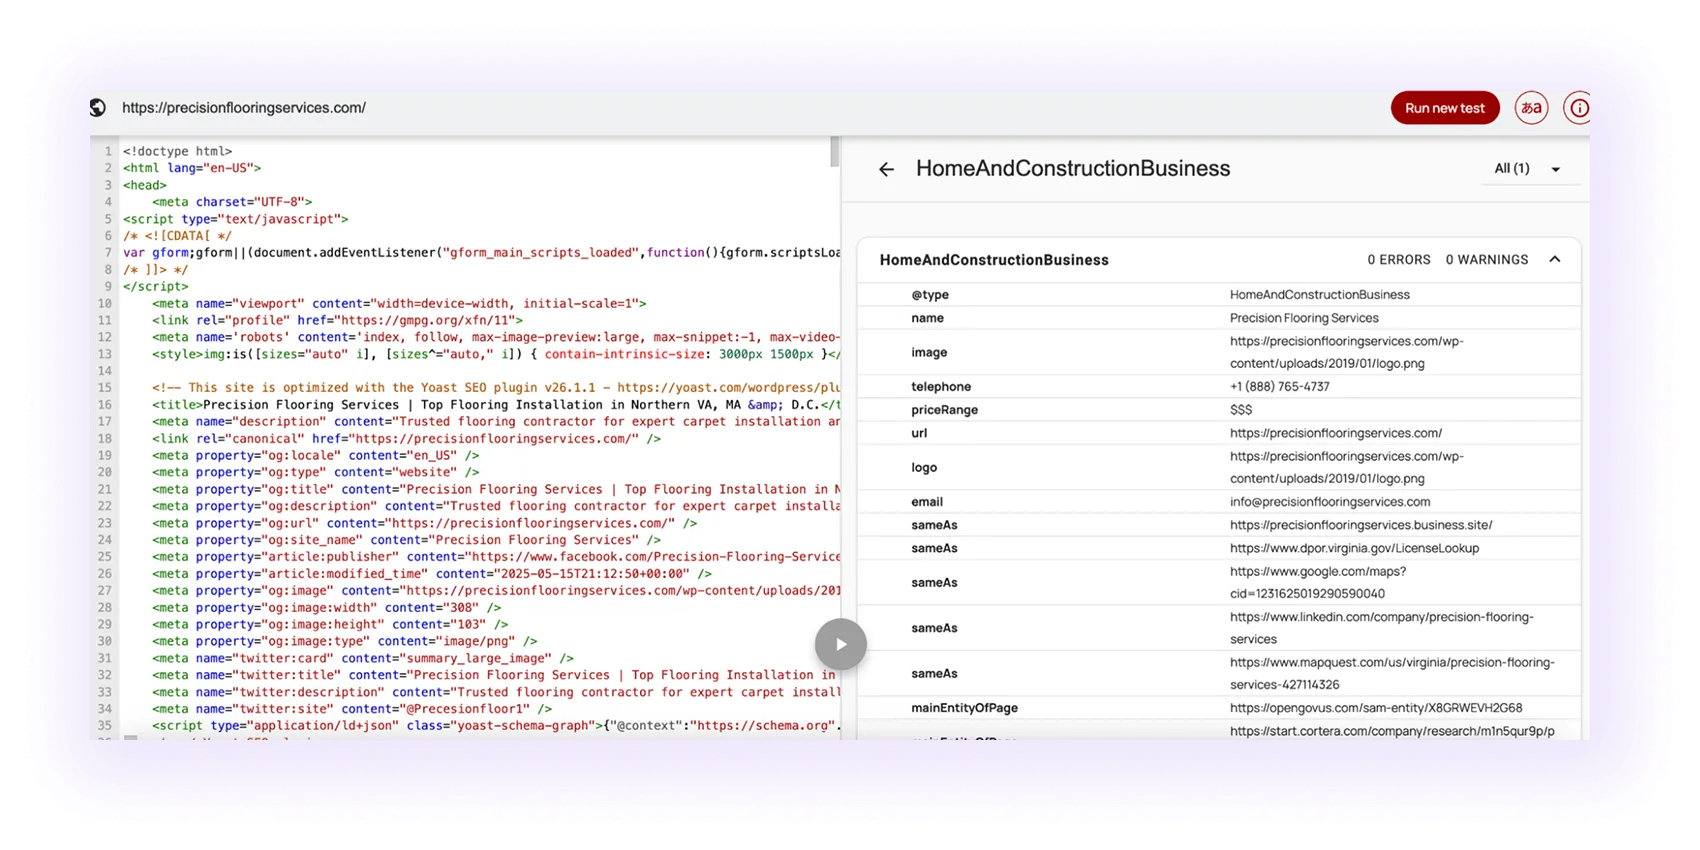Click the mainEntityOfPage opengovus.com URL
This screenshot has width=1700, height=850.
coord(1376,708)
